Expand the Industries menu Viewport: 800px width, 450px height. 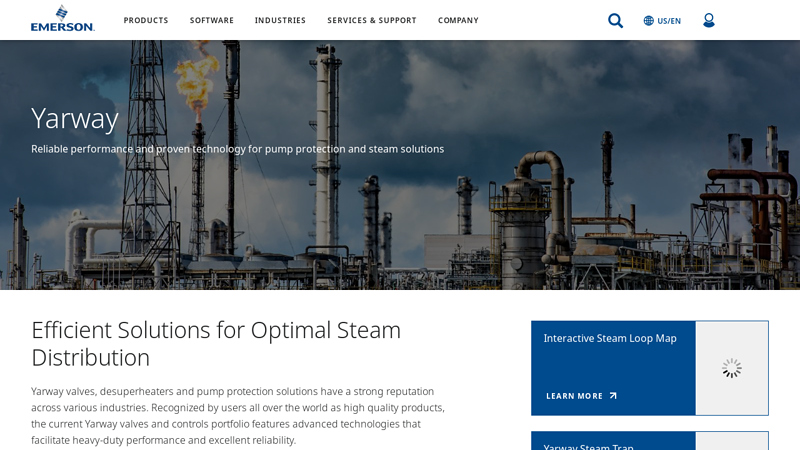280,20
